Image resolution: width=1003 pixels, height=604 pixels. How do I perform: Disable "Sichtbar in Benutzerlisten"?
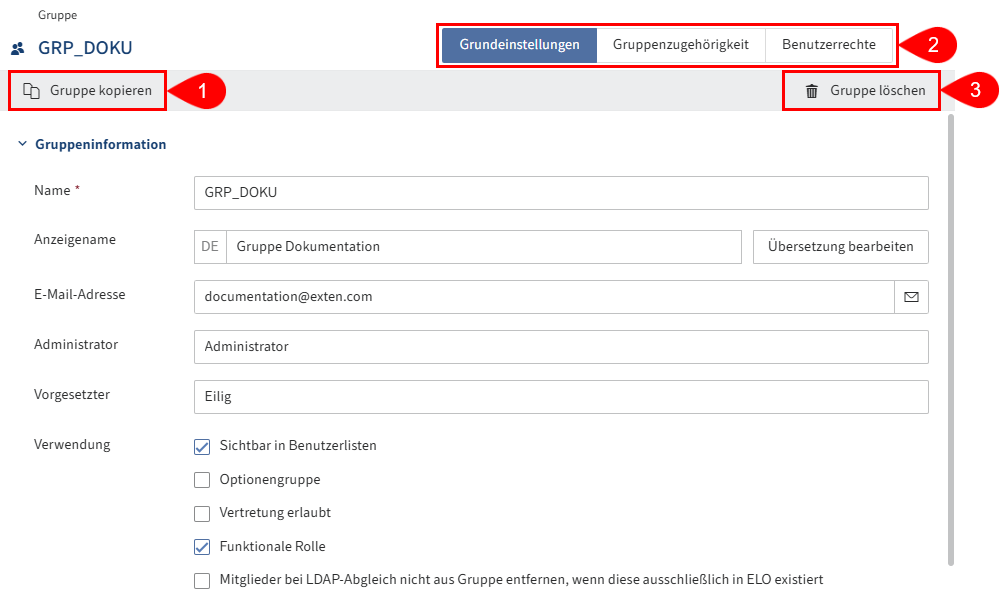click(x=201, y=445)
